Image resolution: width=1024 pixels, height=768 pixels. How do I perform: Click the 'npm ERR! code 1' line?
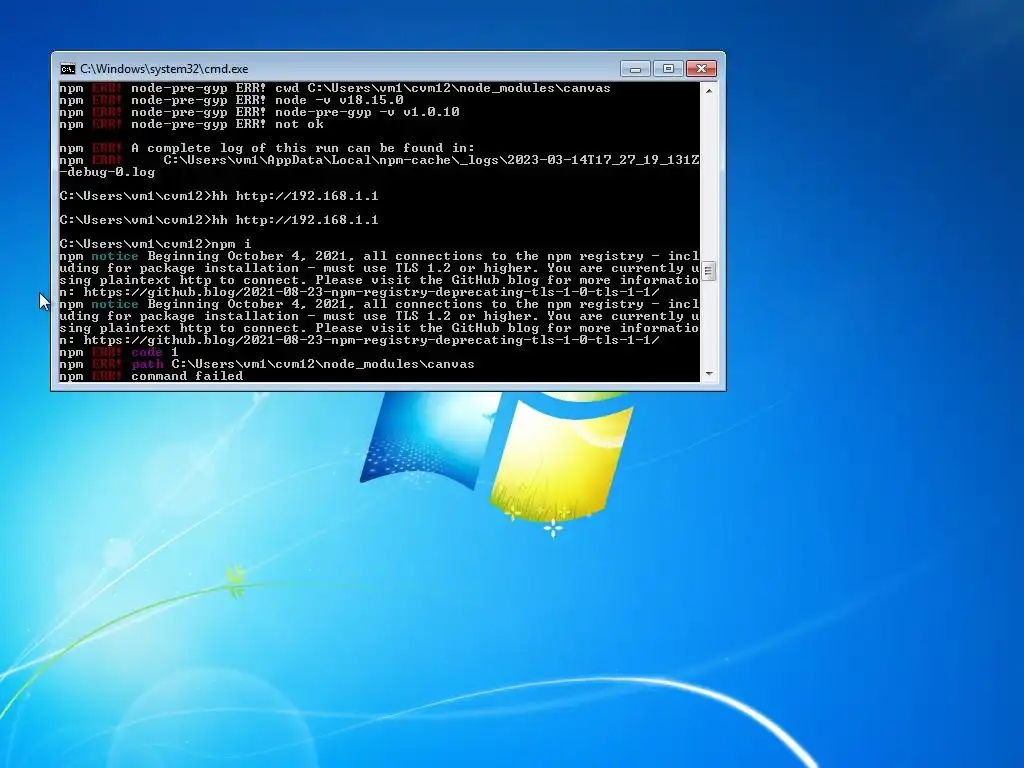pos(119,352)
